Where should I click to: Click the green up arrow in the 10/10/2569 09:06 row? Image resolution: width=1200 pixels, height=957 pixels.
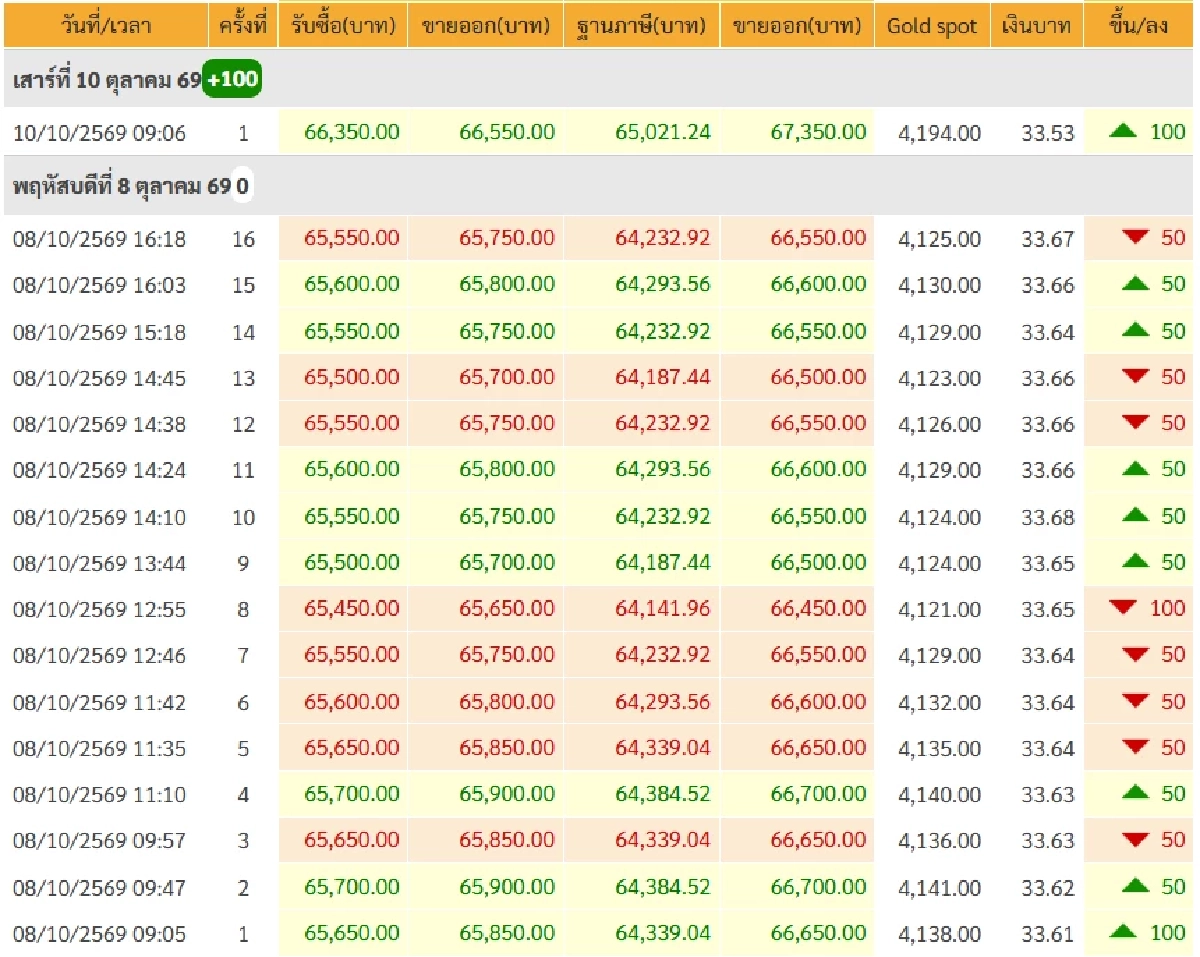(1124, 131)
